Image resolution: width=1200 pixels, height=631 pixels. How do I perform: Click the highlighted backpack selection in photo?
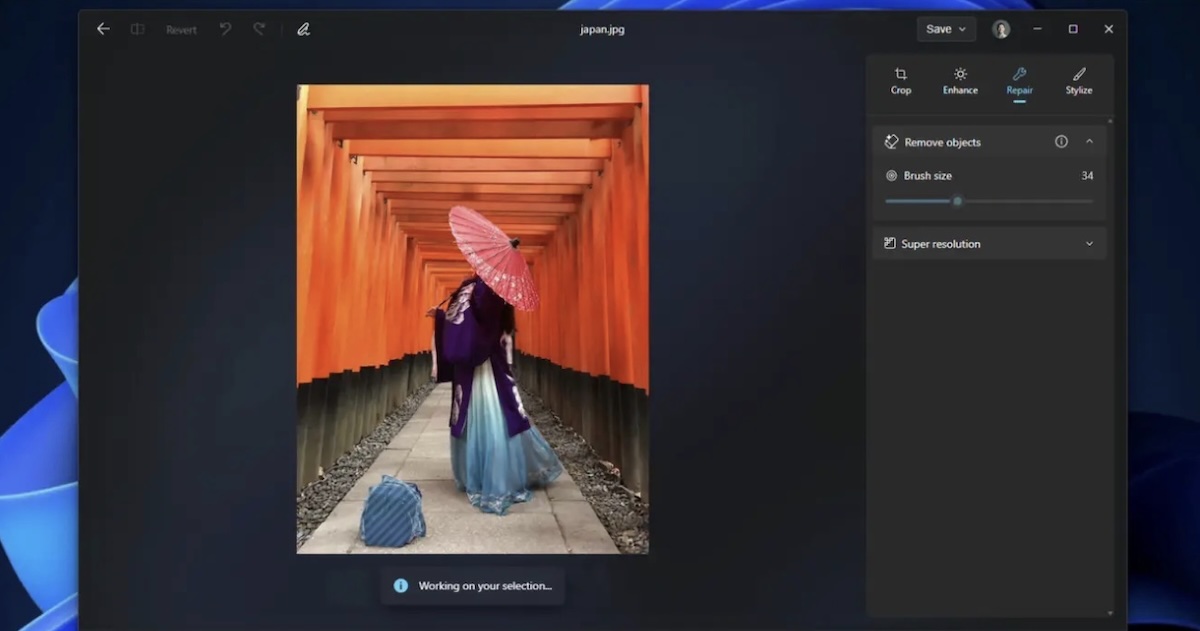392,512
